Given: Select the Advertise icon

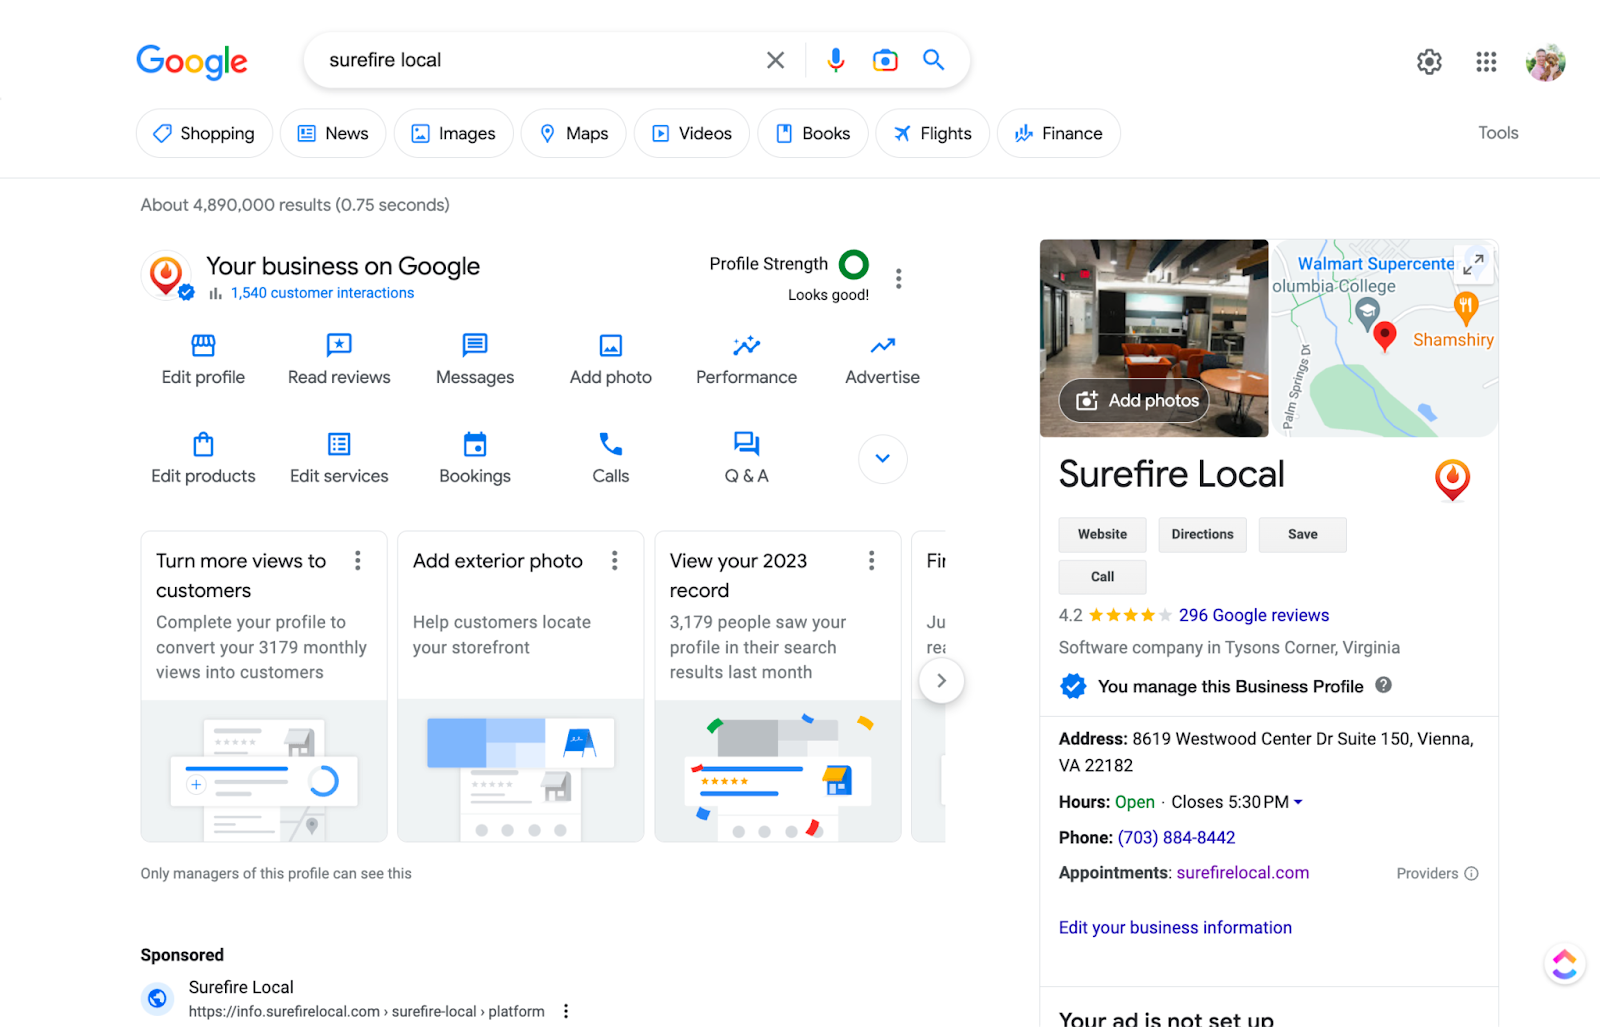Looking at the screenshot, I should (881, 347).
